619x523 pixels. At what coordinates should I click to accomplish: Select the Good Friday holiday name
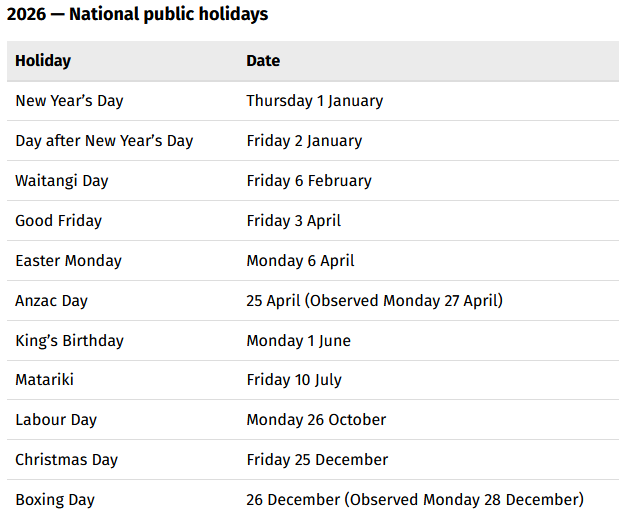pyautogui.click(x=58, y=221)
